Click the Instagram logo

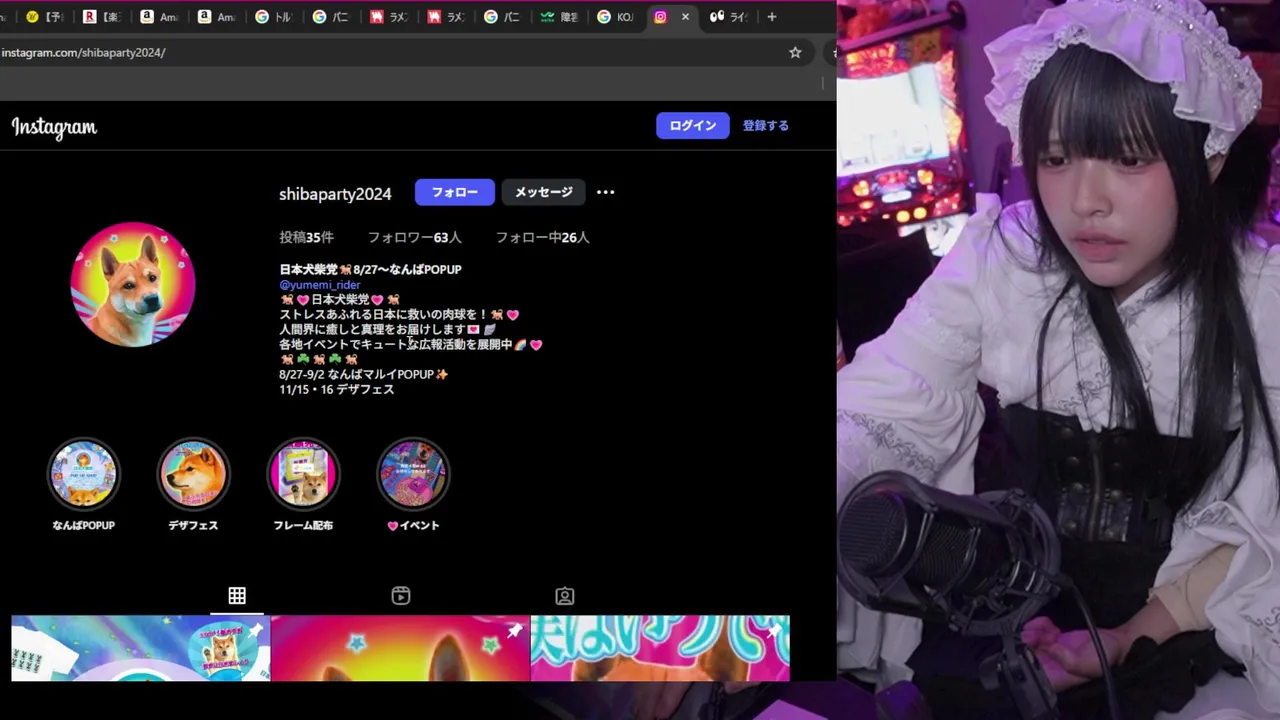tap(54, 127)
